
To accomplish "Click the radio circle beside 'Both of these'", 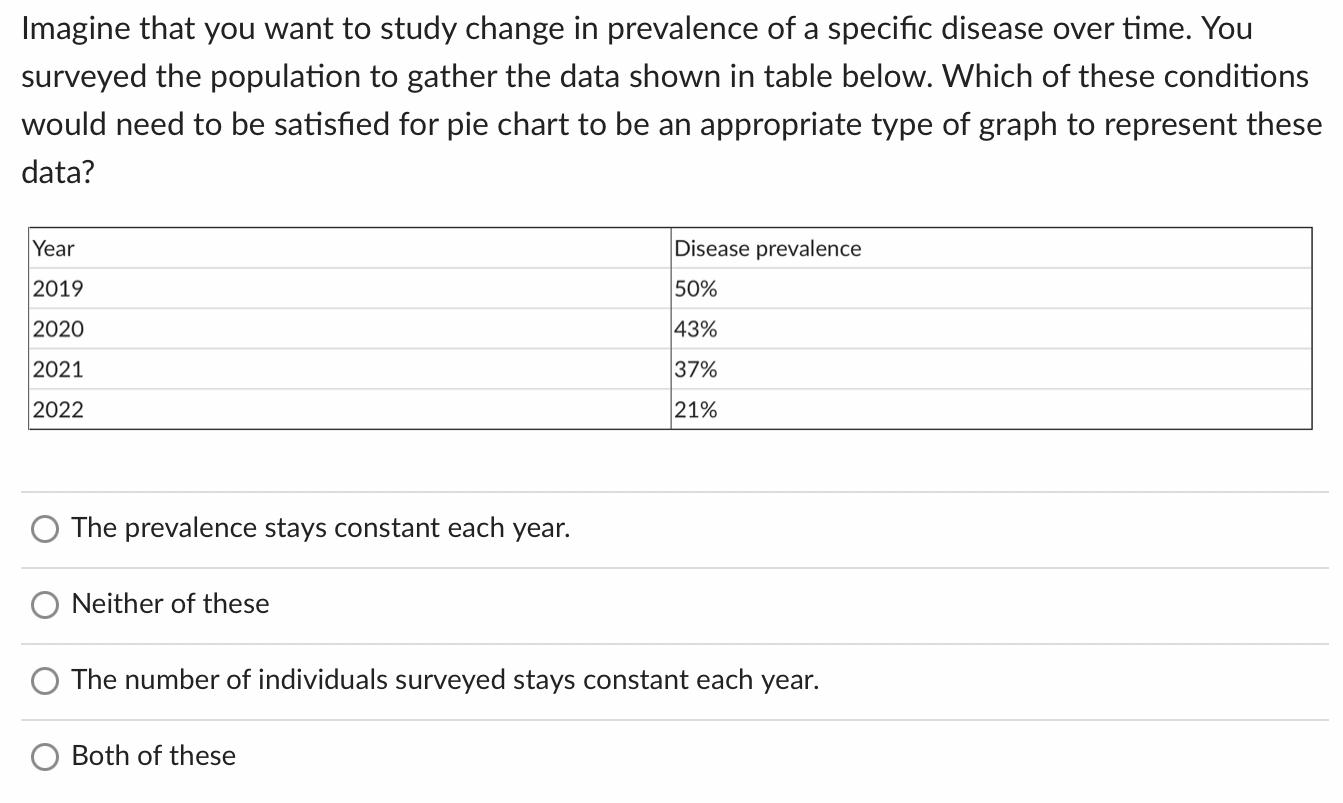I will [43, 757].
